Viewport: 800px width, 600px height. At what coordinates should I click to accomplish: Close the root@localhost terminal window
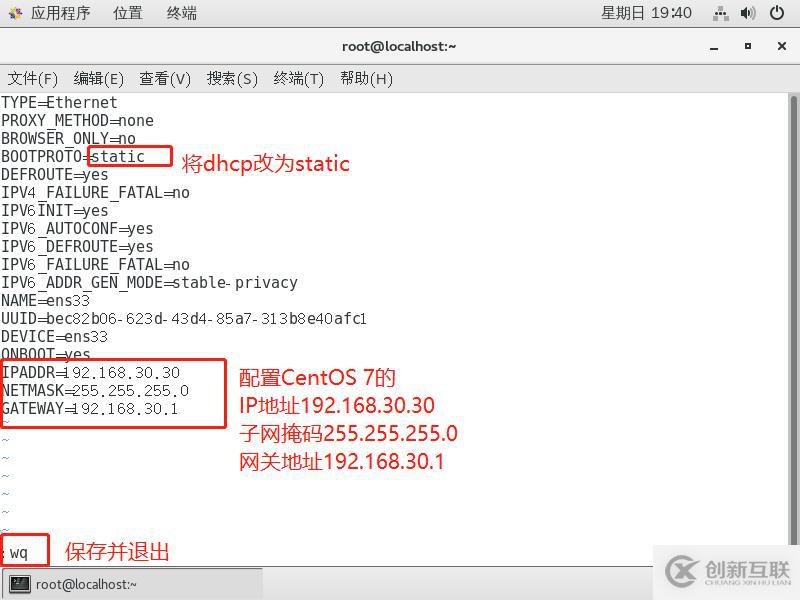pos(782,46)
